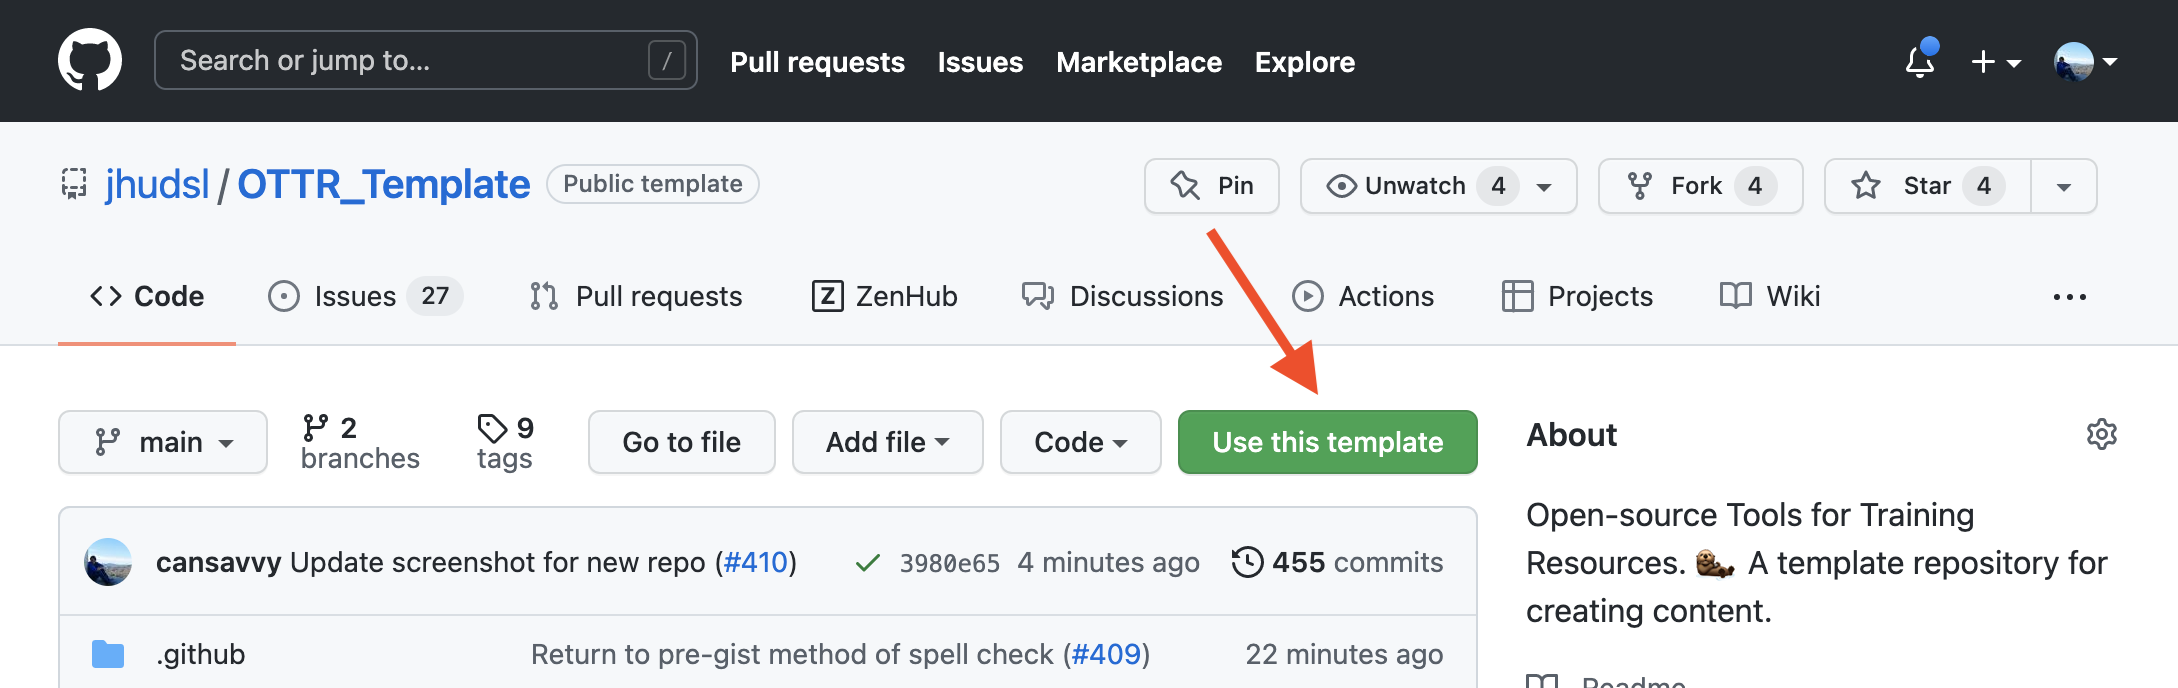
Task: Open the .github folder
Action: tap(201, 654)
